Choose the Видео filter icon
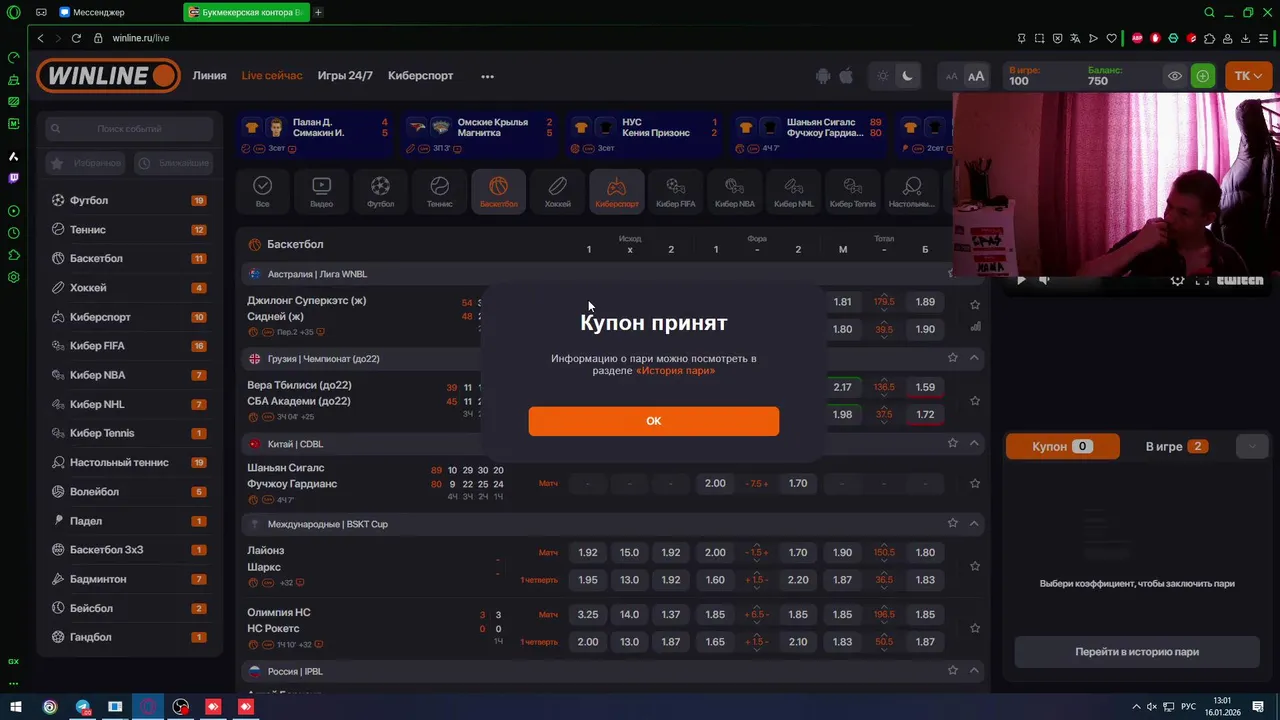 pyautogui.click(x=321, y=191)
